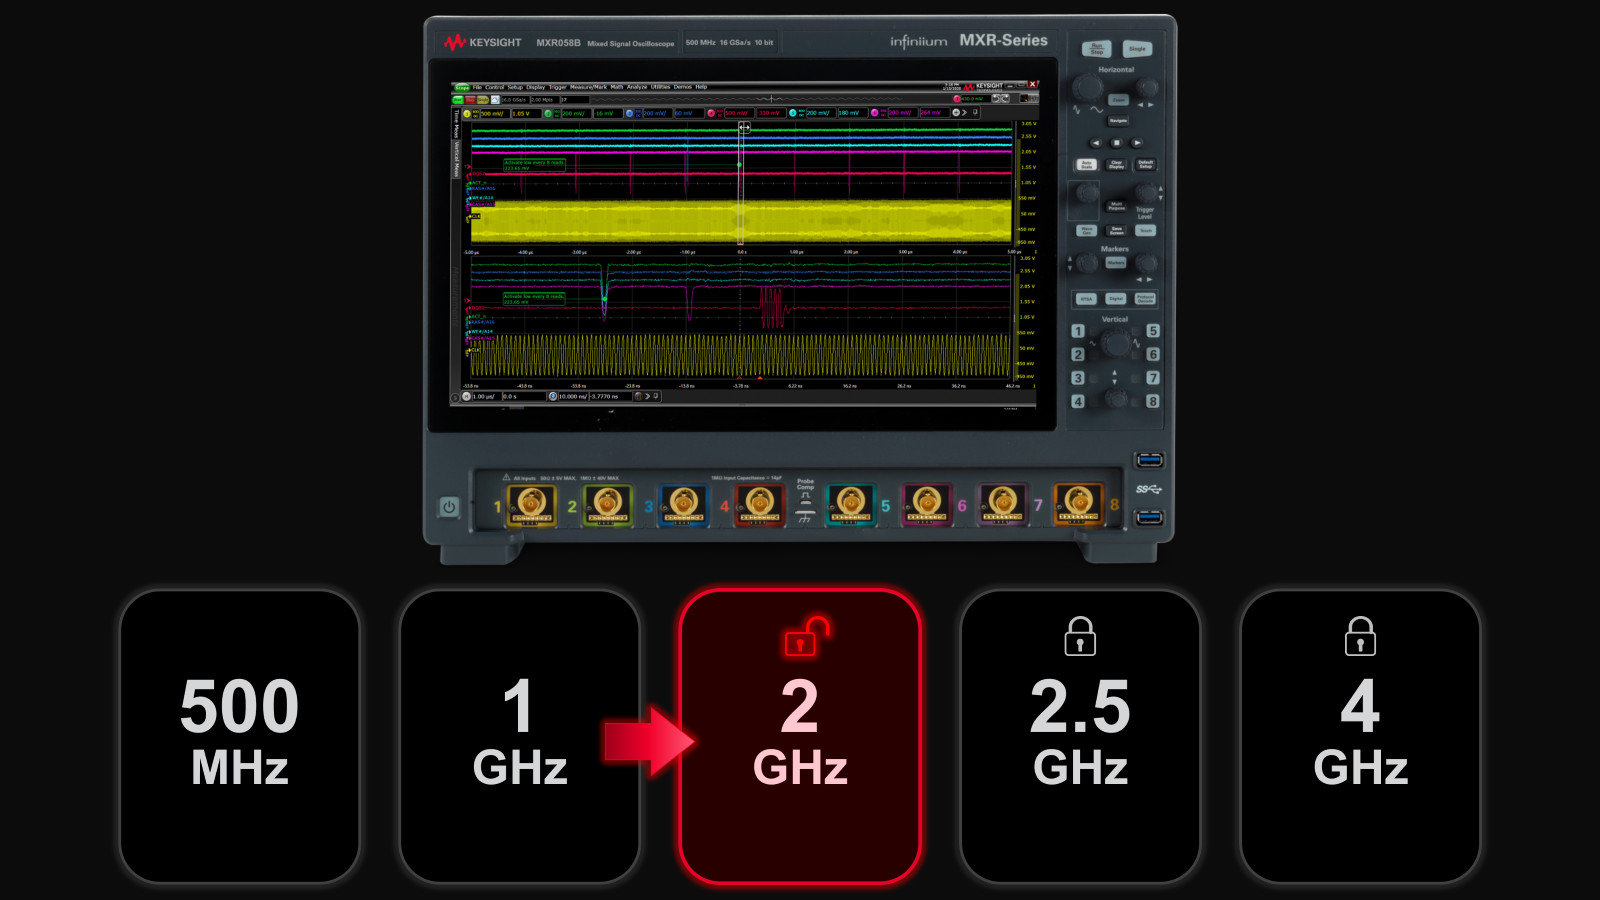The width and height of the screenshot is (1600, 900).
Task: Toggle front-panel channel 5 key
Action: [1152, 330]
